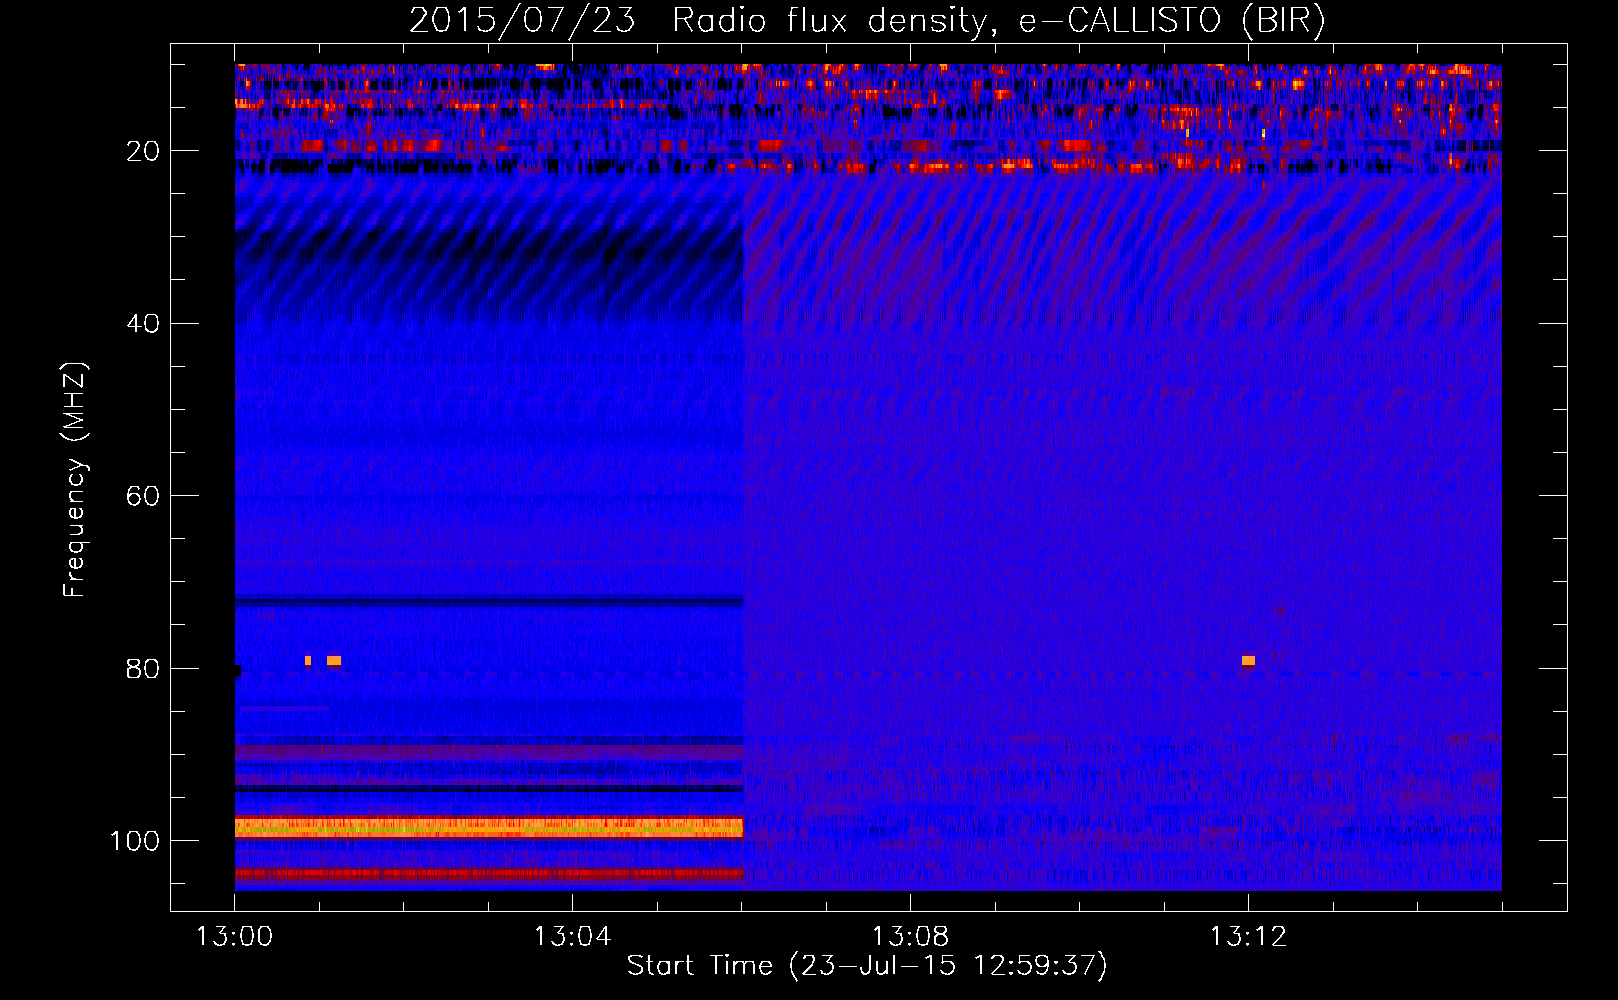Click the 13:08 time tick label
1618x1000 pixels.
point(910,936)
